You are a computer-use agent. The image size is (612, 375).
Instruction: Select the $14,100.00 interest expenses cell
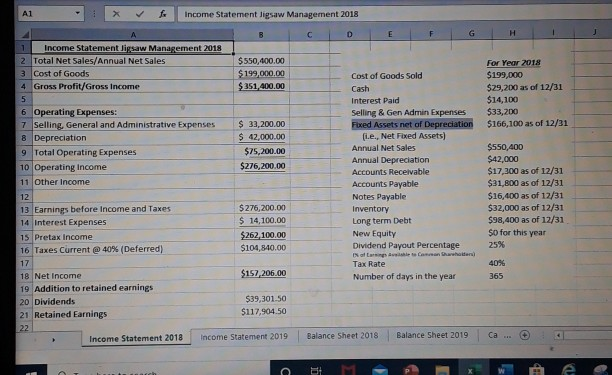262,221
